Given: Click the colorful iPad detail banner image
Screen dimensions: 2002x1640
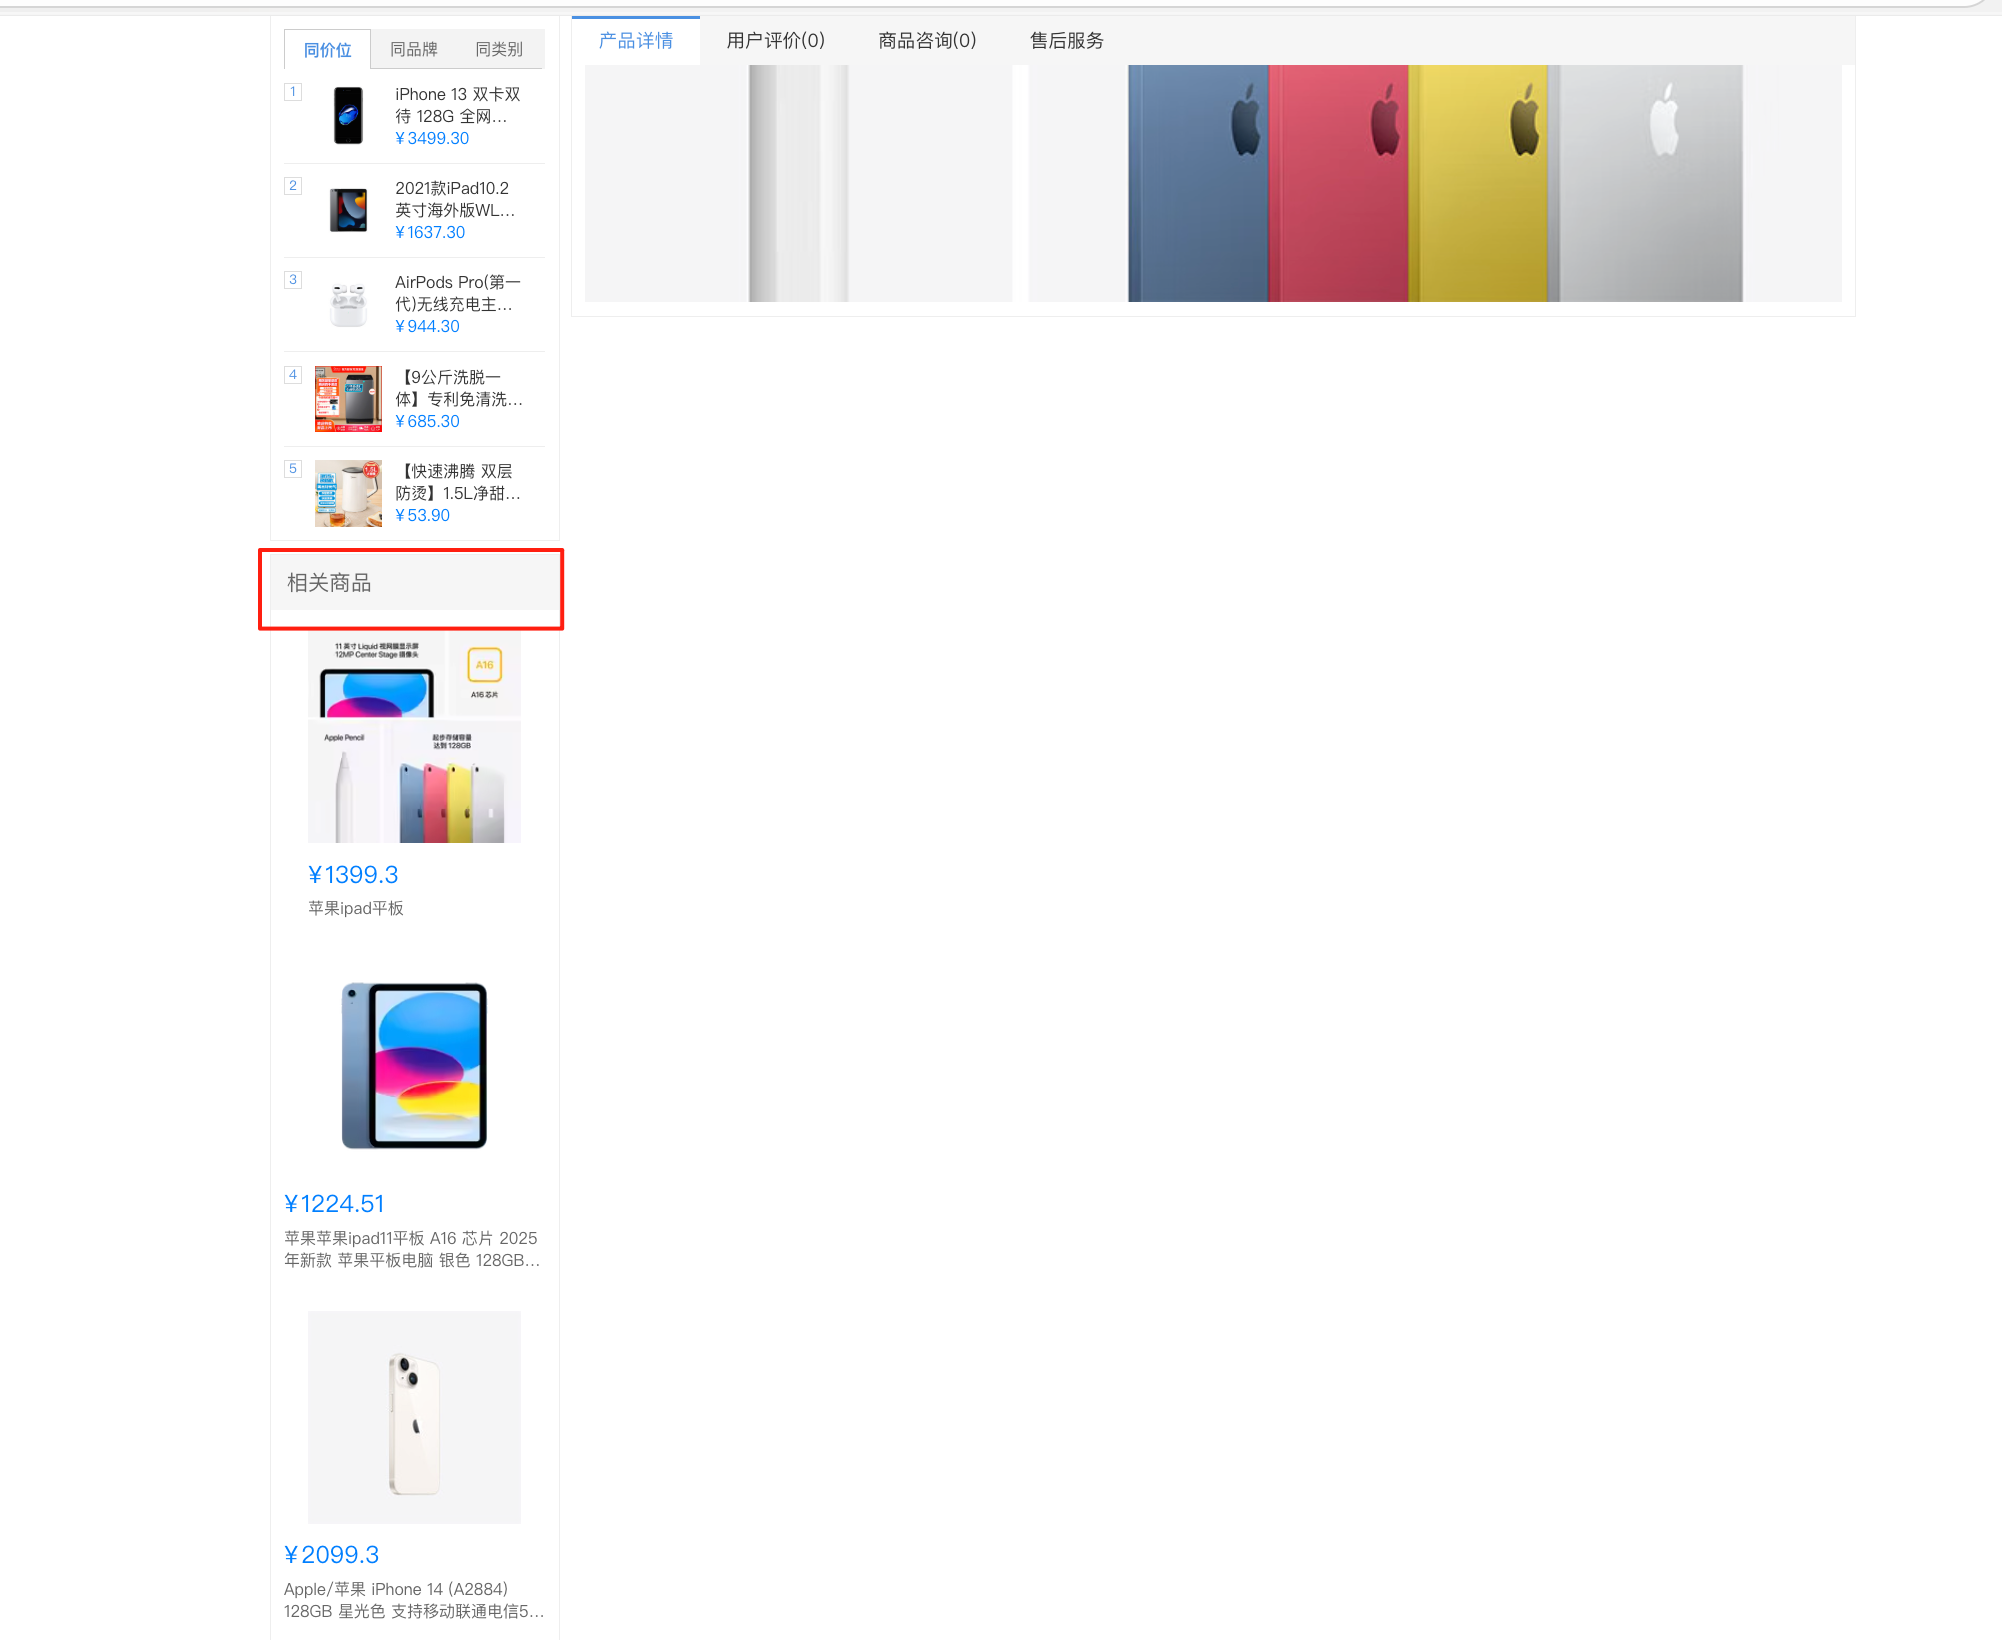Looking at the screenshot, I should click(x=1435, y=183).
